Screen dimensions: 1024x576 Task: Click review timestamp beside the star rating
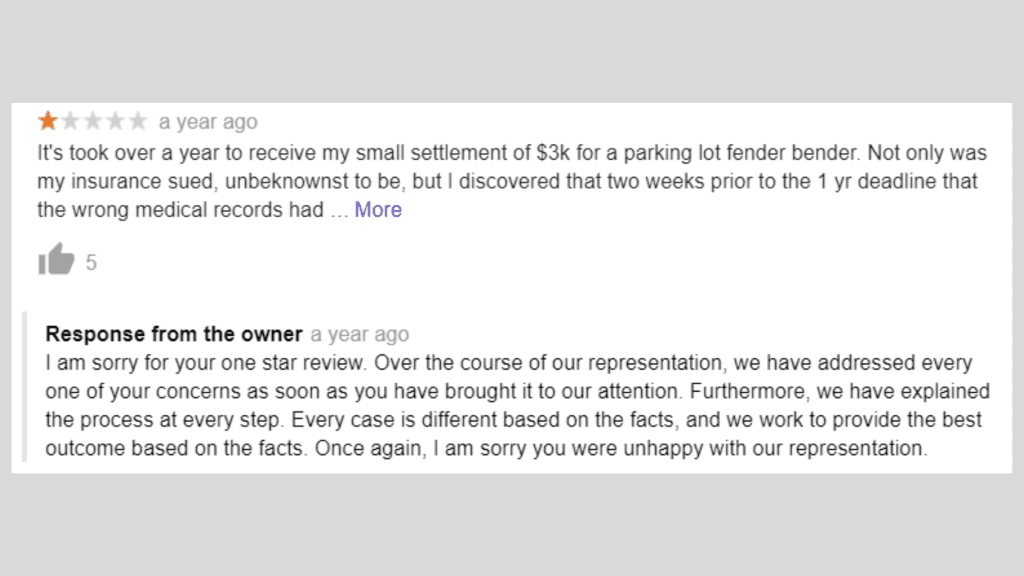pyautogui.click(x=208, y=122)
